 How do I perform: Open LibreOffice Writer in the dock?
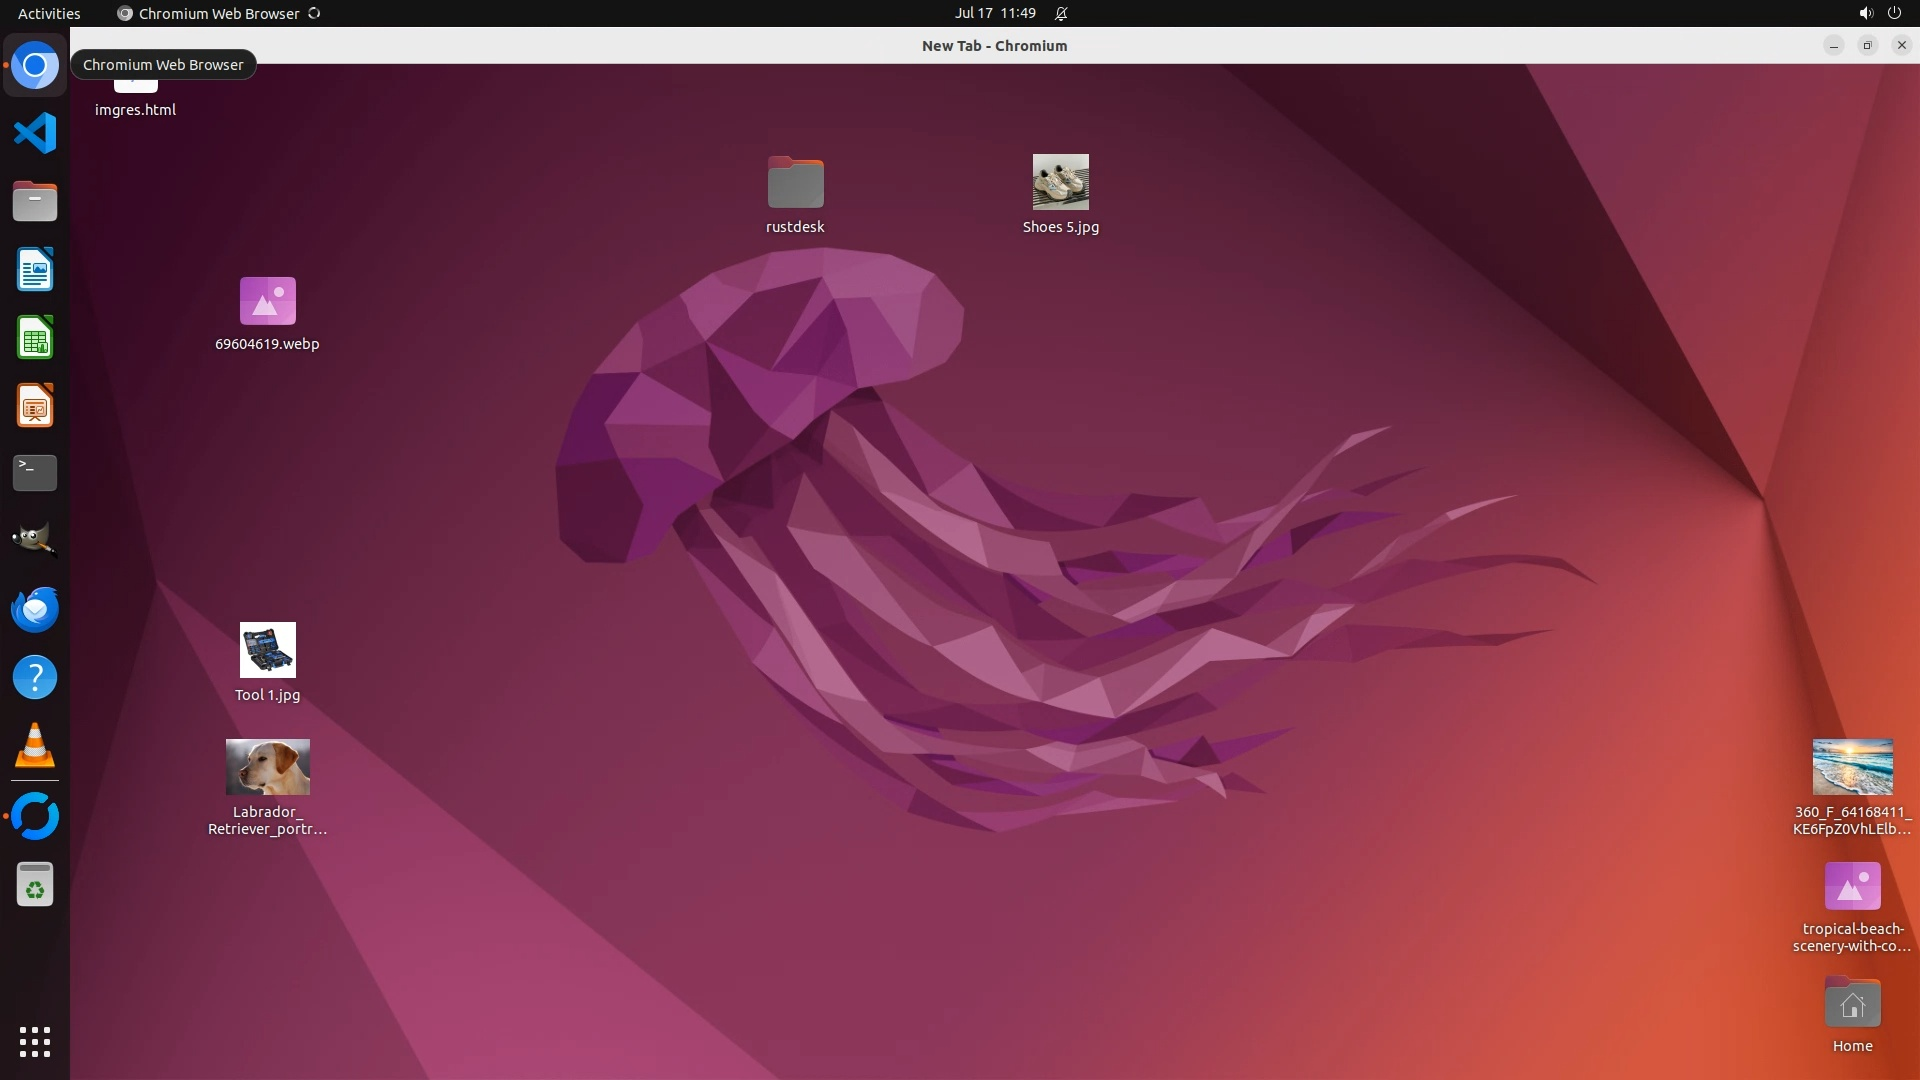click(x=35, y=269)
